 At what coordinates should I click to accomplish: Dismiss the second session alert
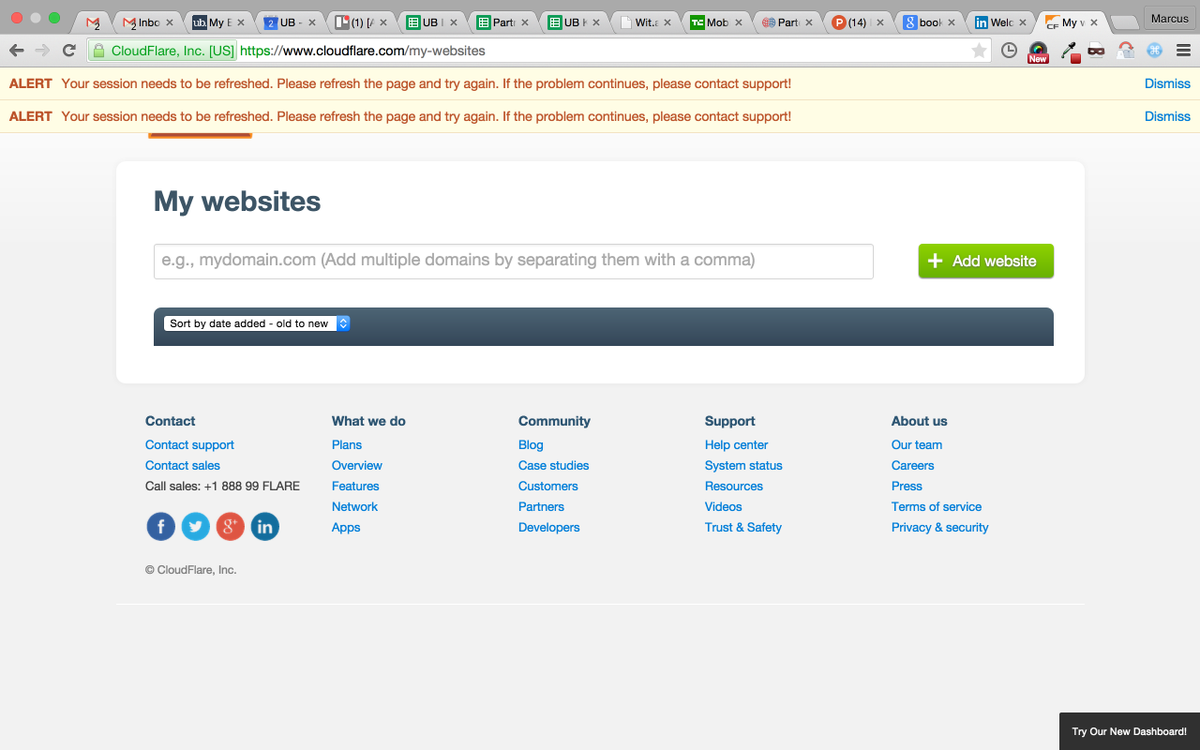1167,116
